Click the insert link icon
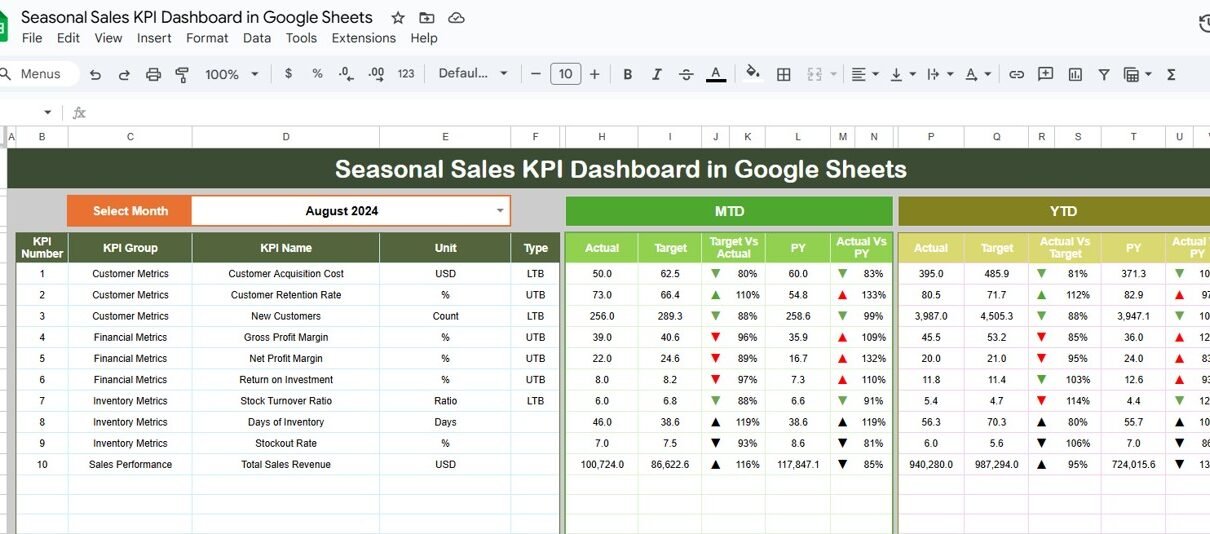The image size is (1210, 534). click(x=1016, y=74)
